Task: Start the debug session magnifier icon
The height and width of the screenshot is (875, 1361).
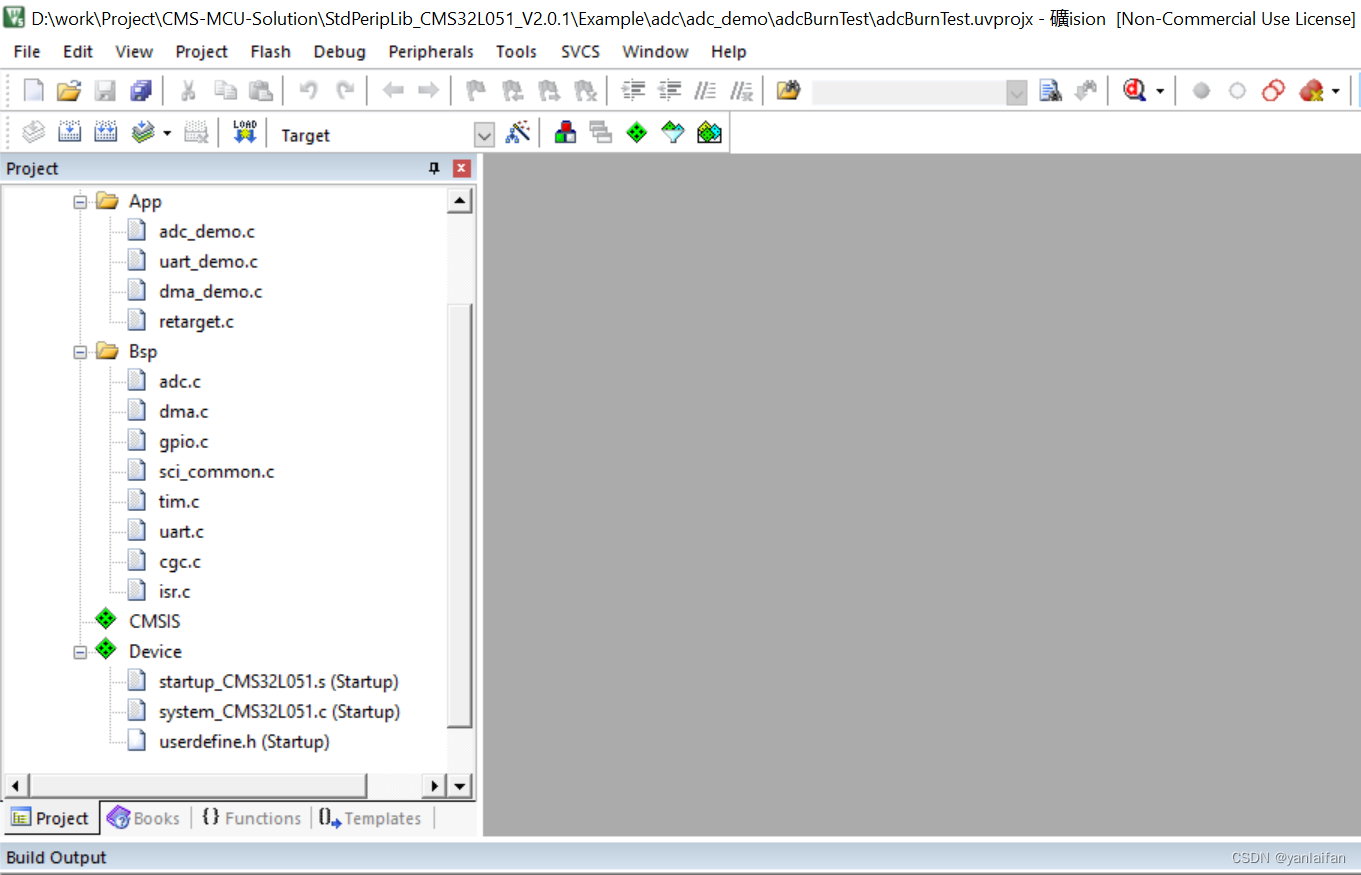Action: pos(1134,91)
